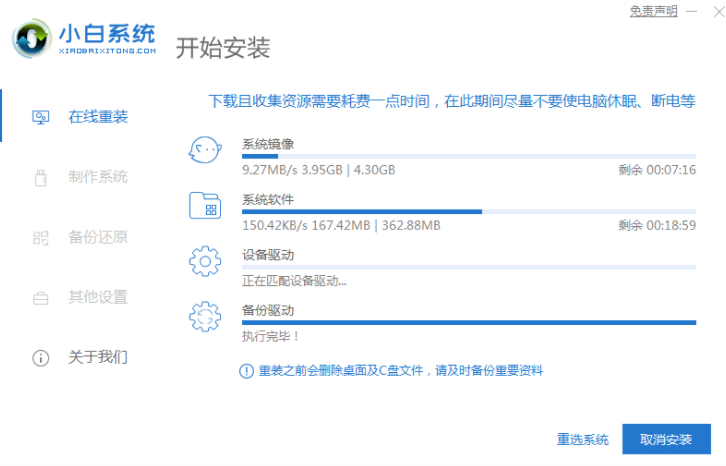The image size is (726, 466).
Task: Select the 在线重装 sidebar tab
Action: click(x=97, y=117)
